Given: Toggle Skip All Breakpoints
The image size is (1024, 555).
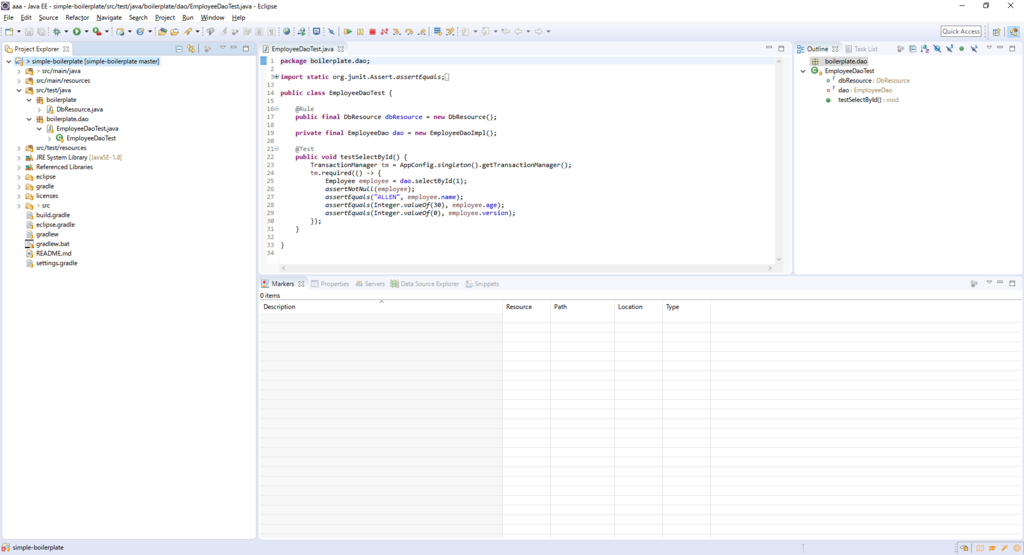Looking at the screenshot, I should (331, 31).
